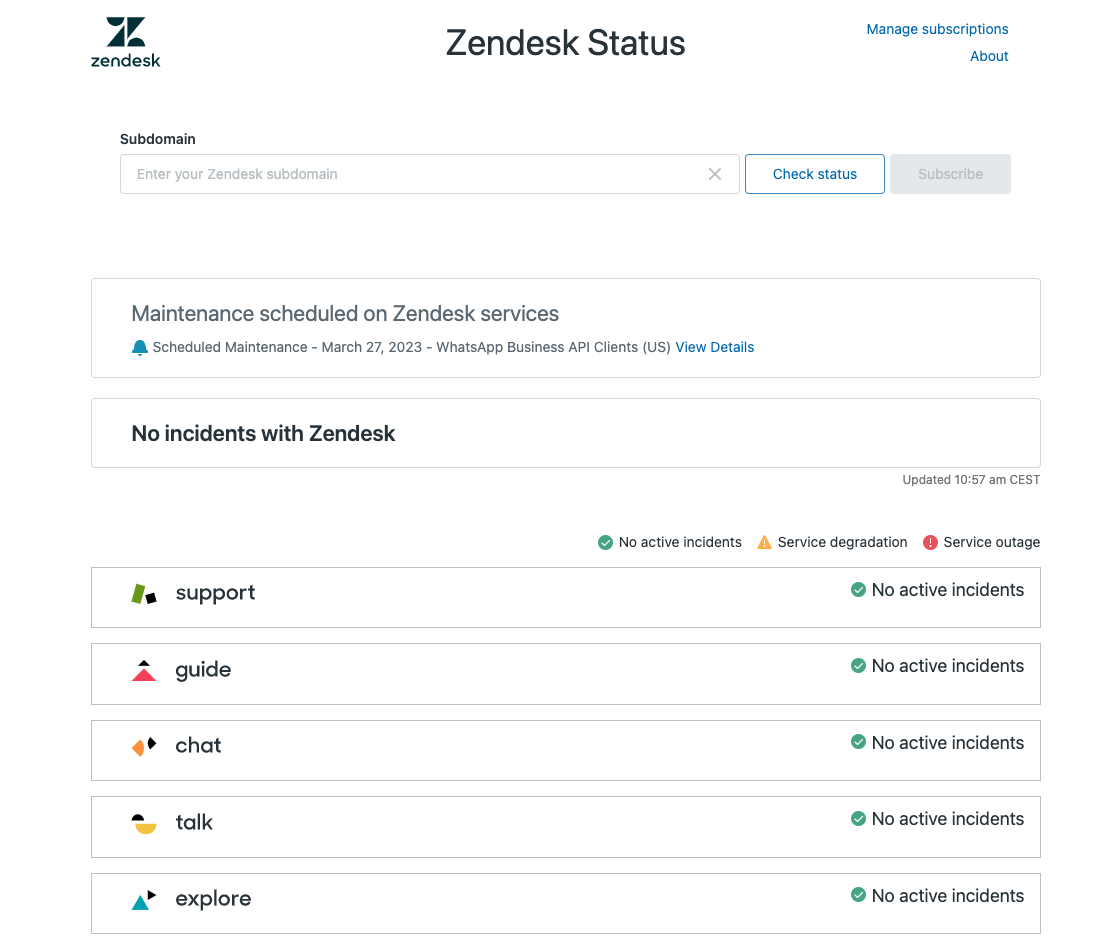Click the guide product icon
Image resolution: width=1110 pixels, height=943 pixels.
click(144, 670)
